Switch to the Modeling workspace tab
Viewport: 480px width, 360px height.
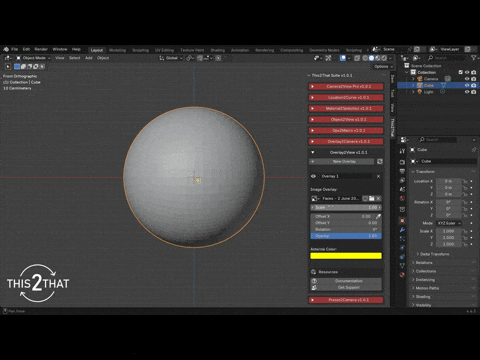[117, 50]
